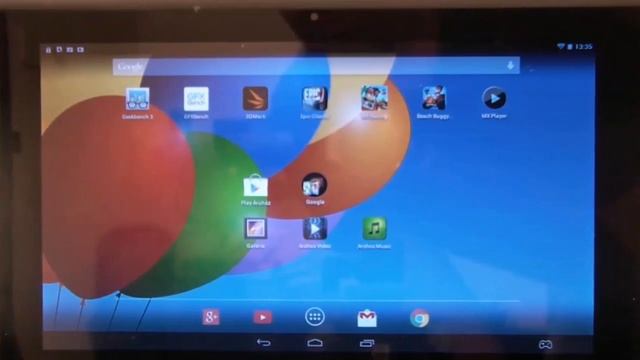Screen dimensions: 640x360
Task: Tap the Android home navigation button
Action: [315, 343]
